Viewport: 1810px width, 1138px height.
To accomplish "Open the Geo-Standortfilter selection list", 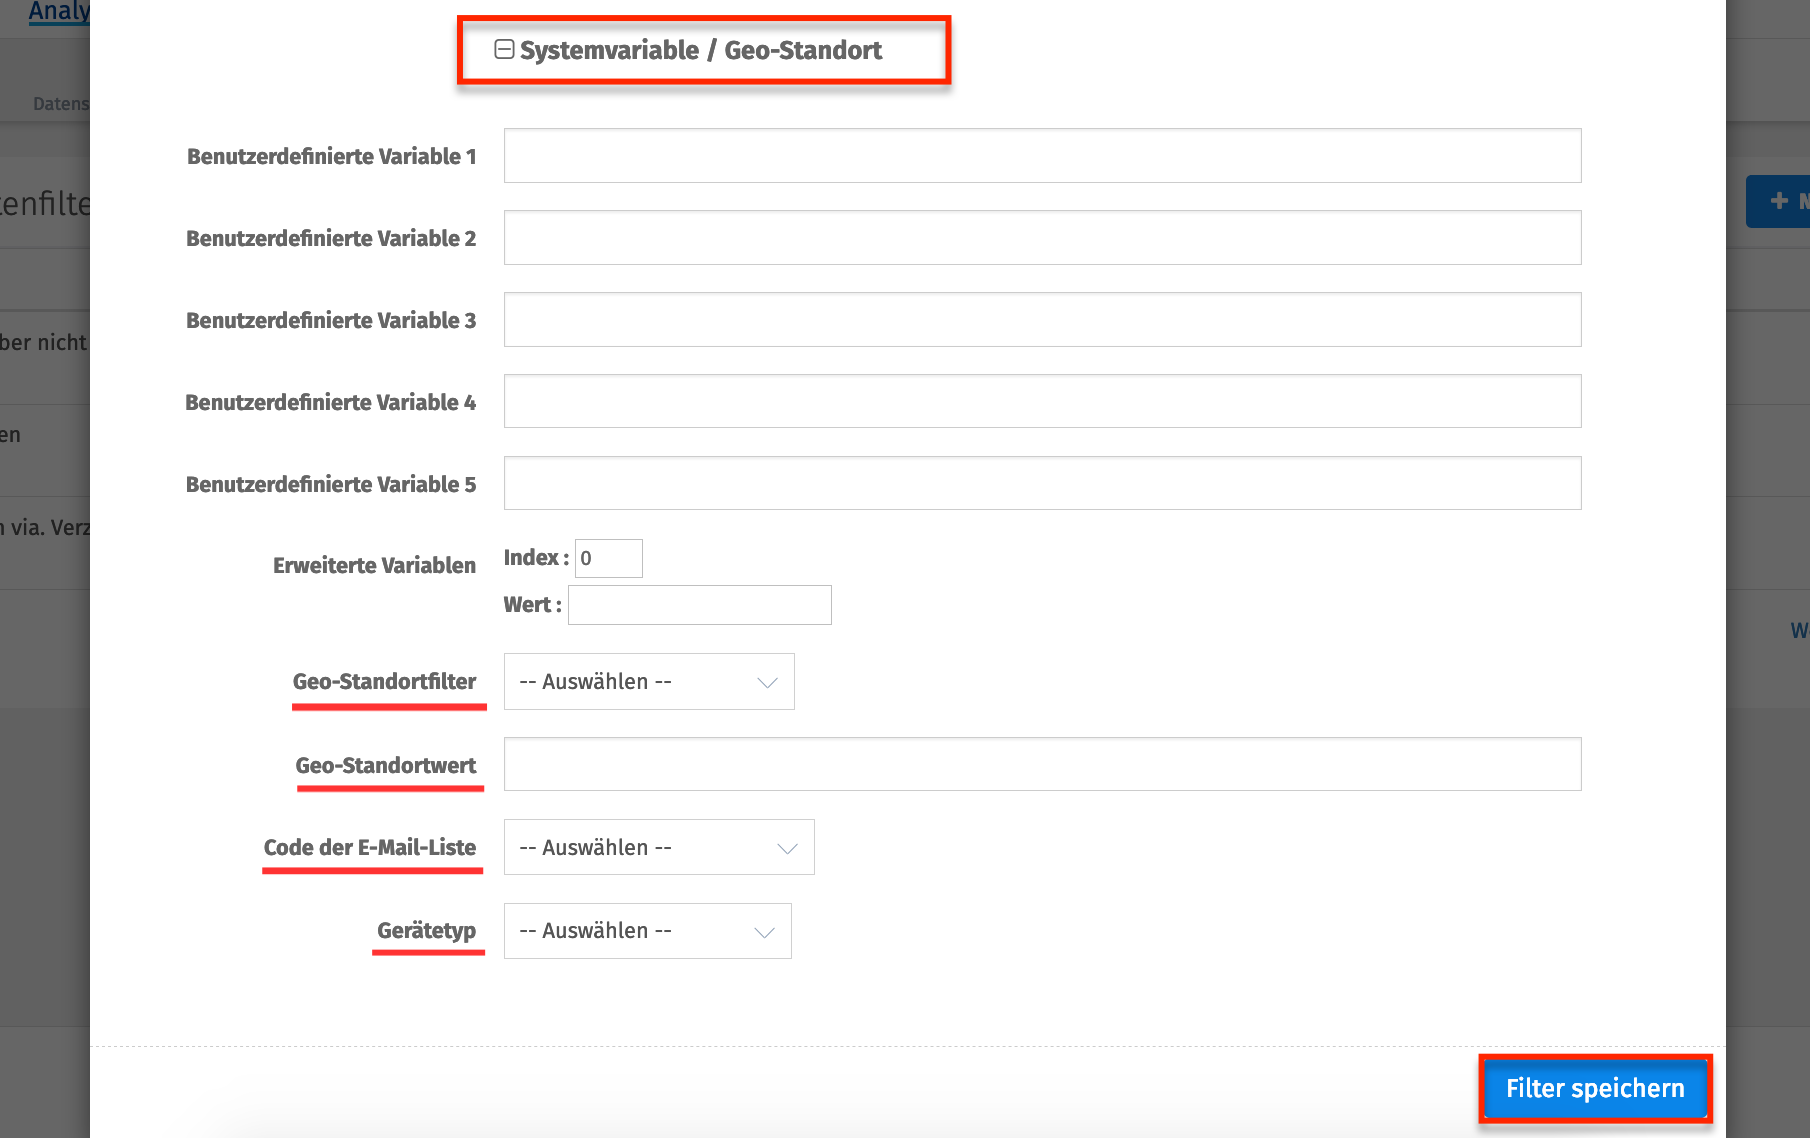I will click(648, 681).
